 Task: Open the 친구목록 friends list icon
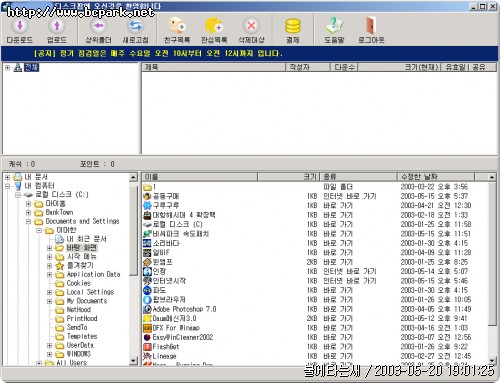(x=177, y=26)
